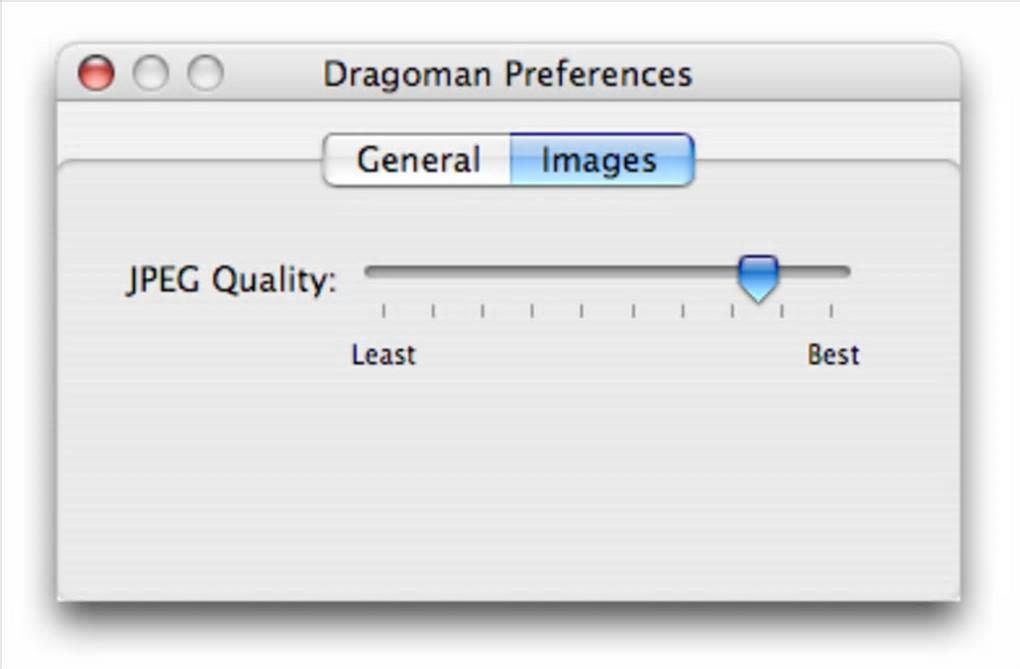Viewport: 1020px width, 669px height.
Task: Zoom the Preferences window with third titlebar button
Action: tap(206, 74)
